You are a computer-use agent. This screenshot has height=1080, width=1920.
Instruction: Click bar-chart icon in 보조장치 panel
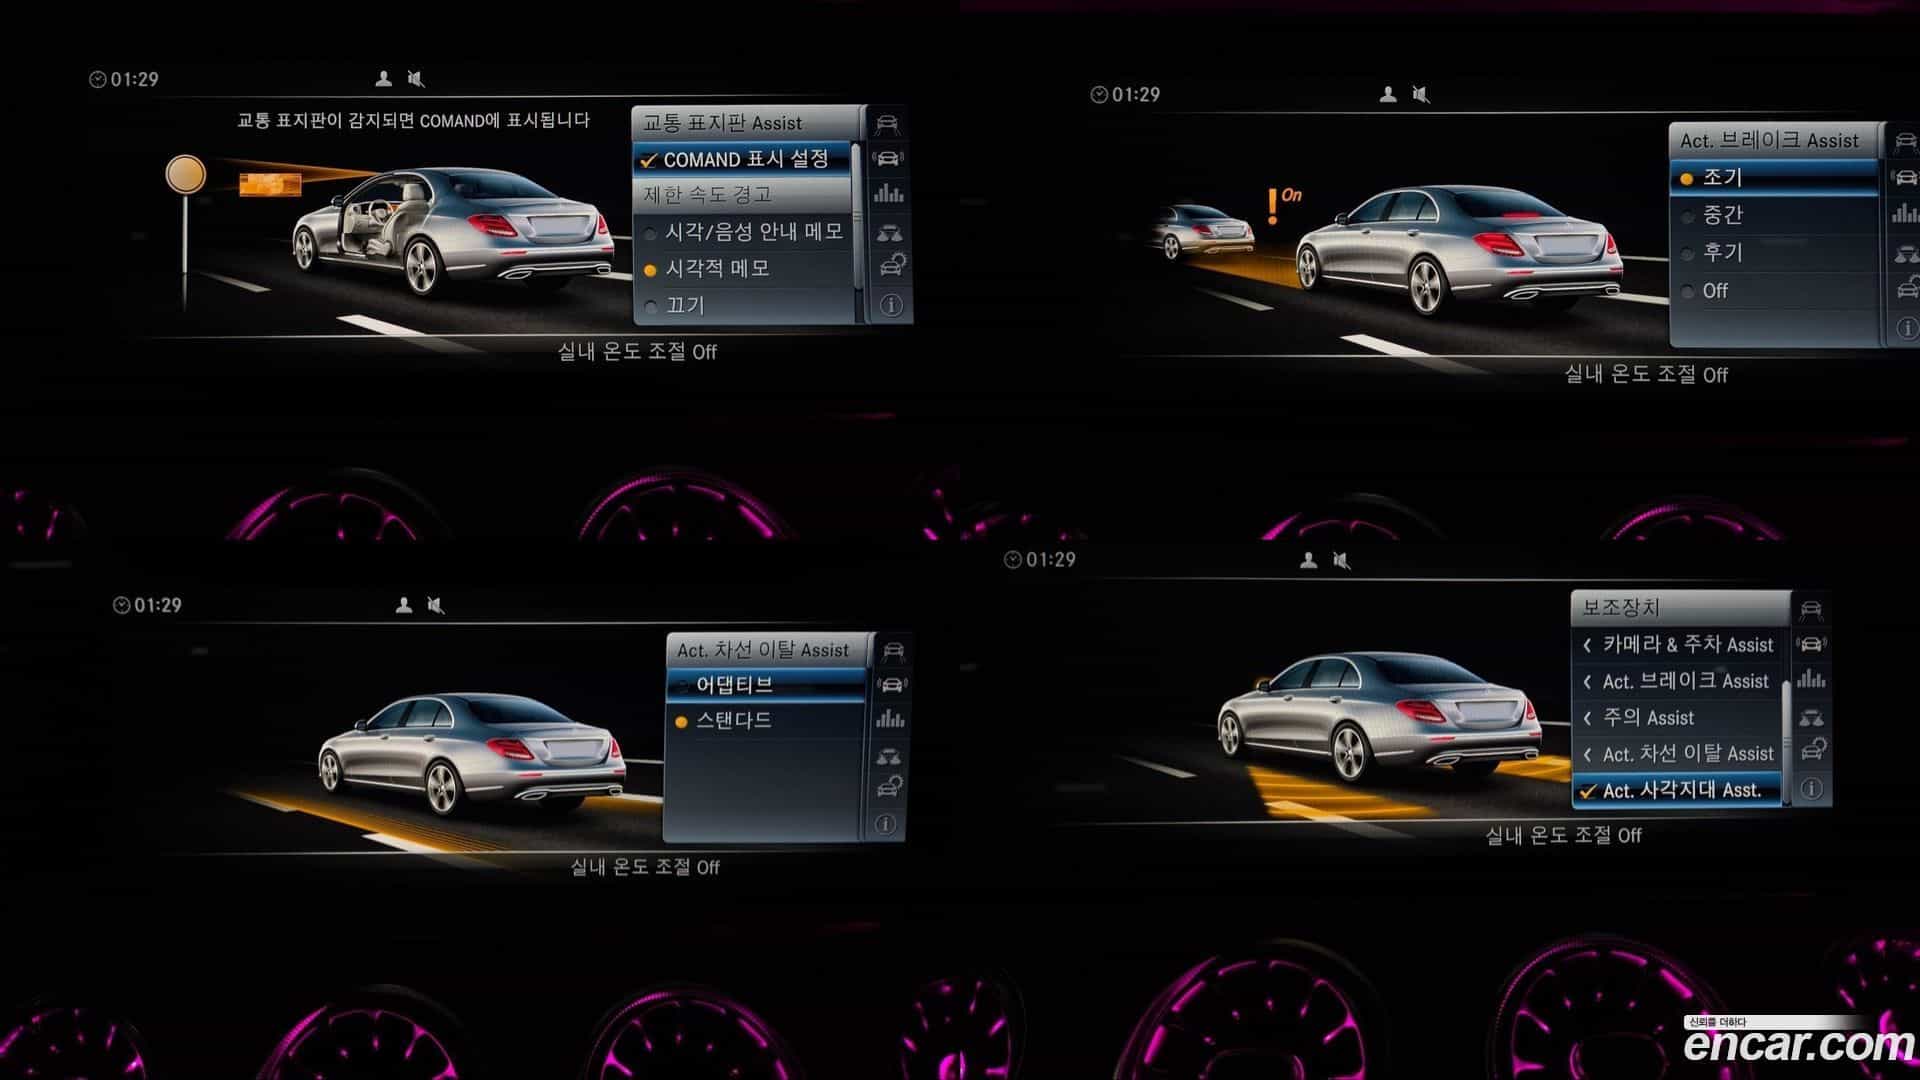click(x=1811, y=679)
